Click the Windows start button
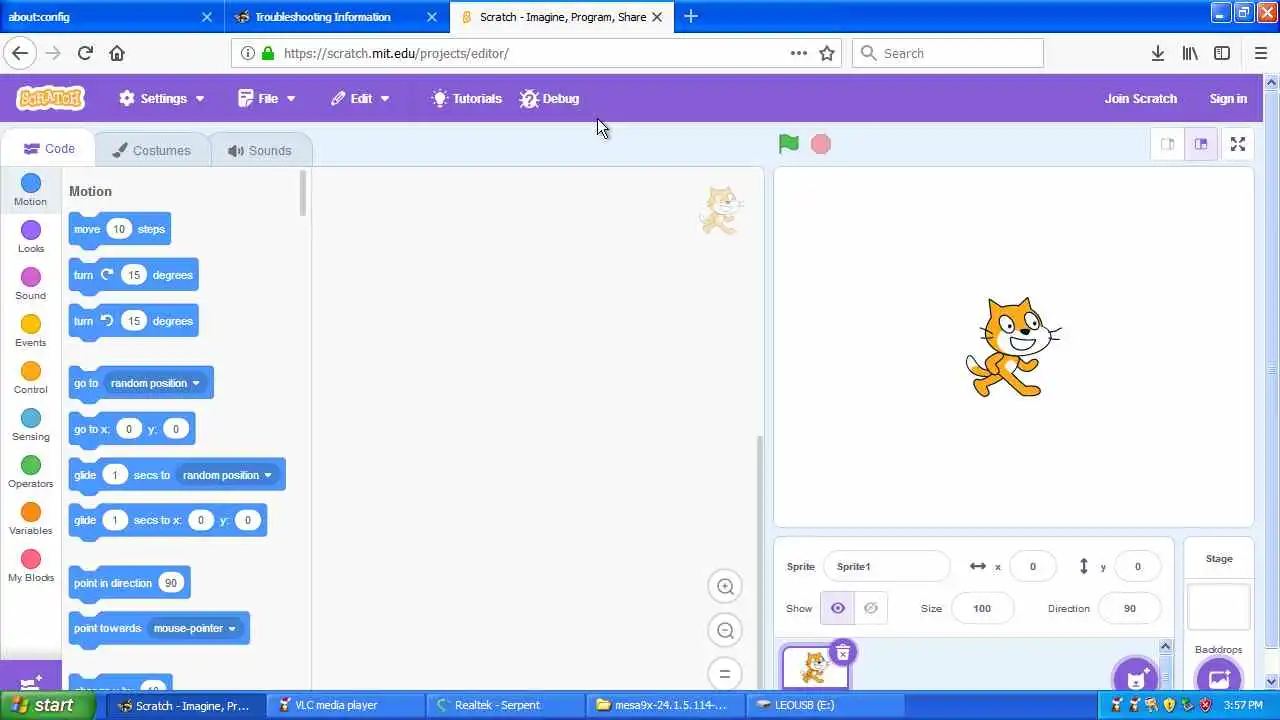Screen dimensions: 1280x720 (x=48, y=705)
